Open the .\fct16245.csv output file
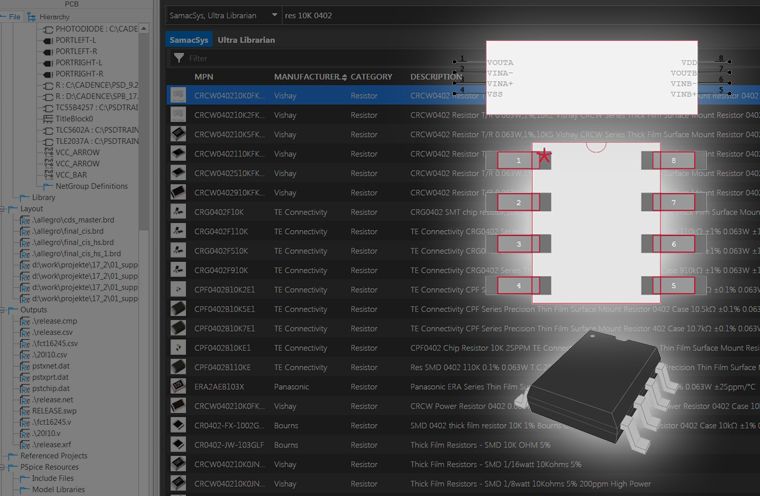This screenshot has height=496, width=760. tap(55, 343)
